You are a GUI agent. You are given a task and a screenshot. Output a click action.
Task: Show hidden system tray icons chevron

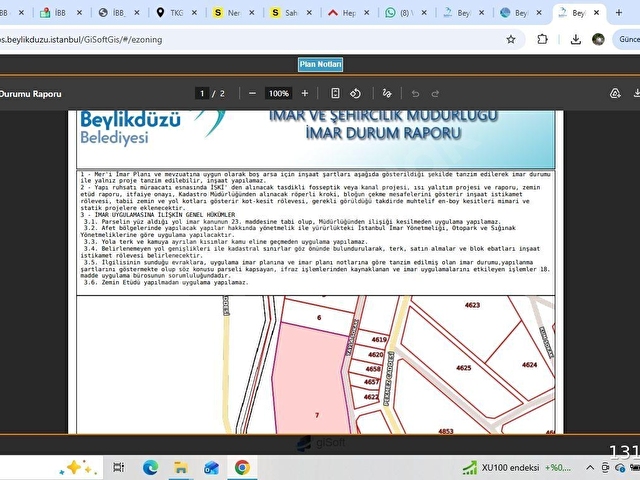(590, 468)
